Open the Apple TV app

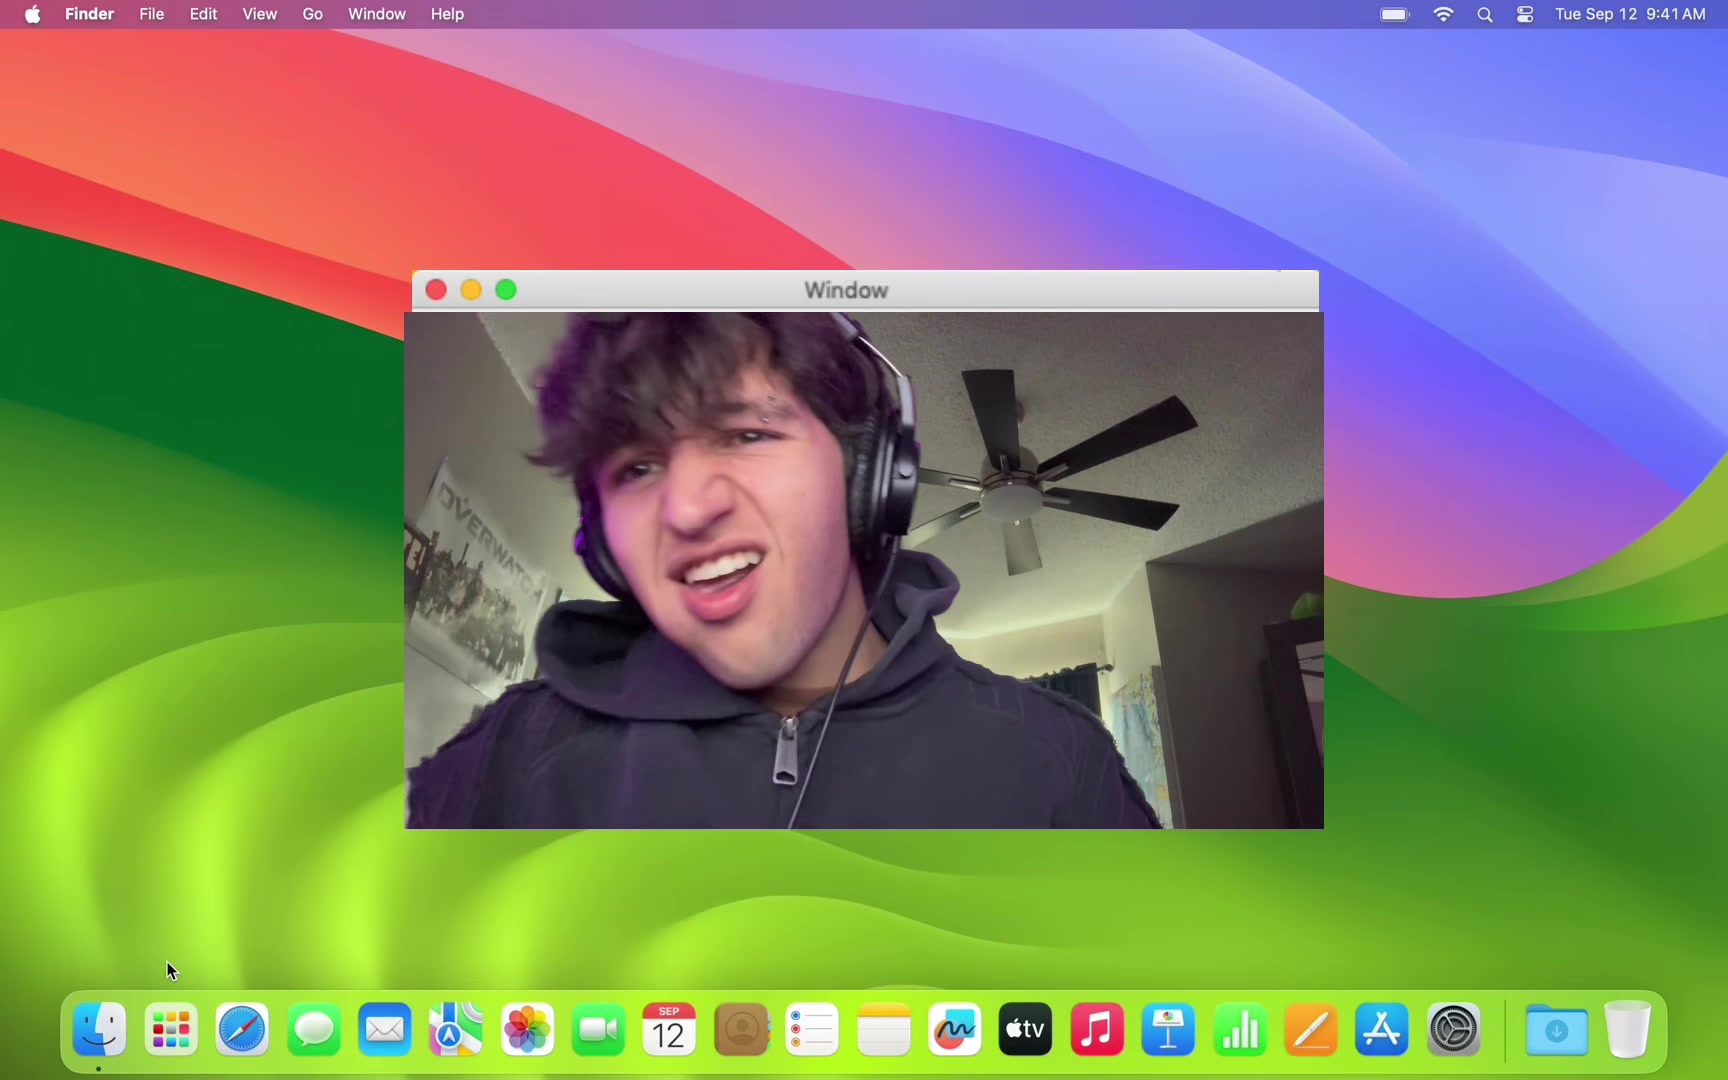(x=1026, y=1030)
